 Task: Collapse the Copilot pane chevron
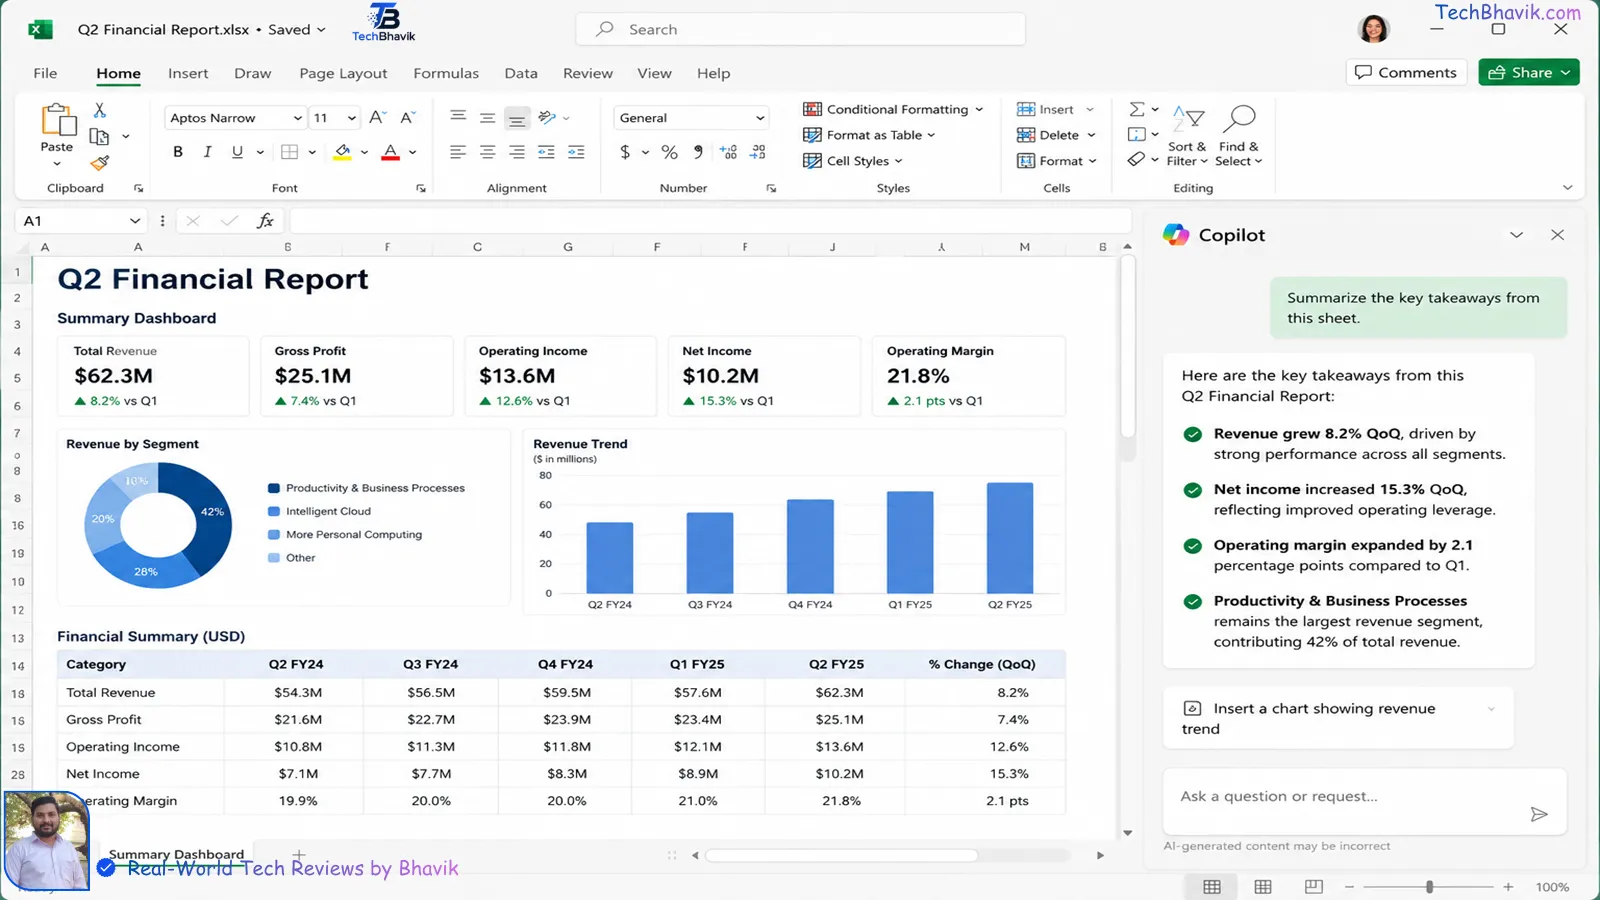click(1516, 235)
